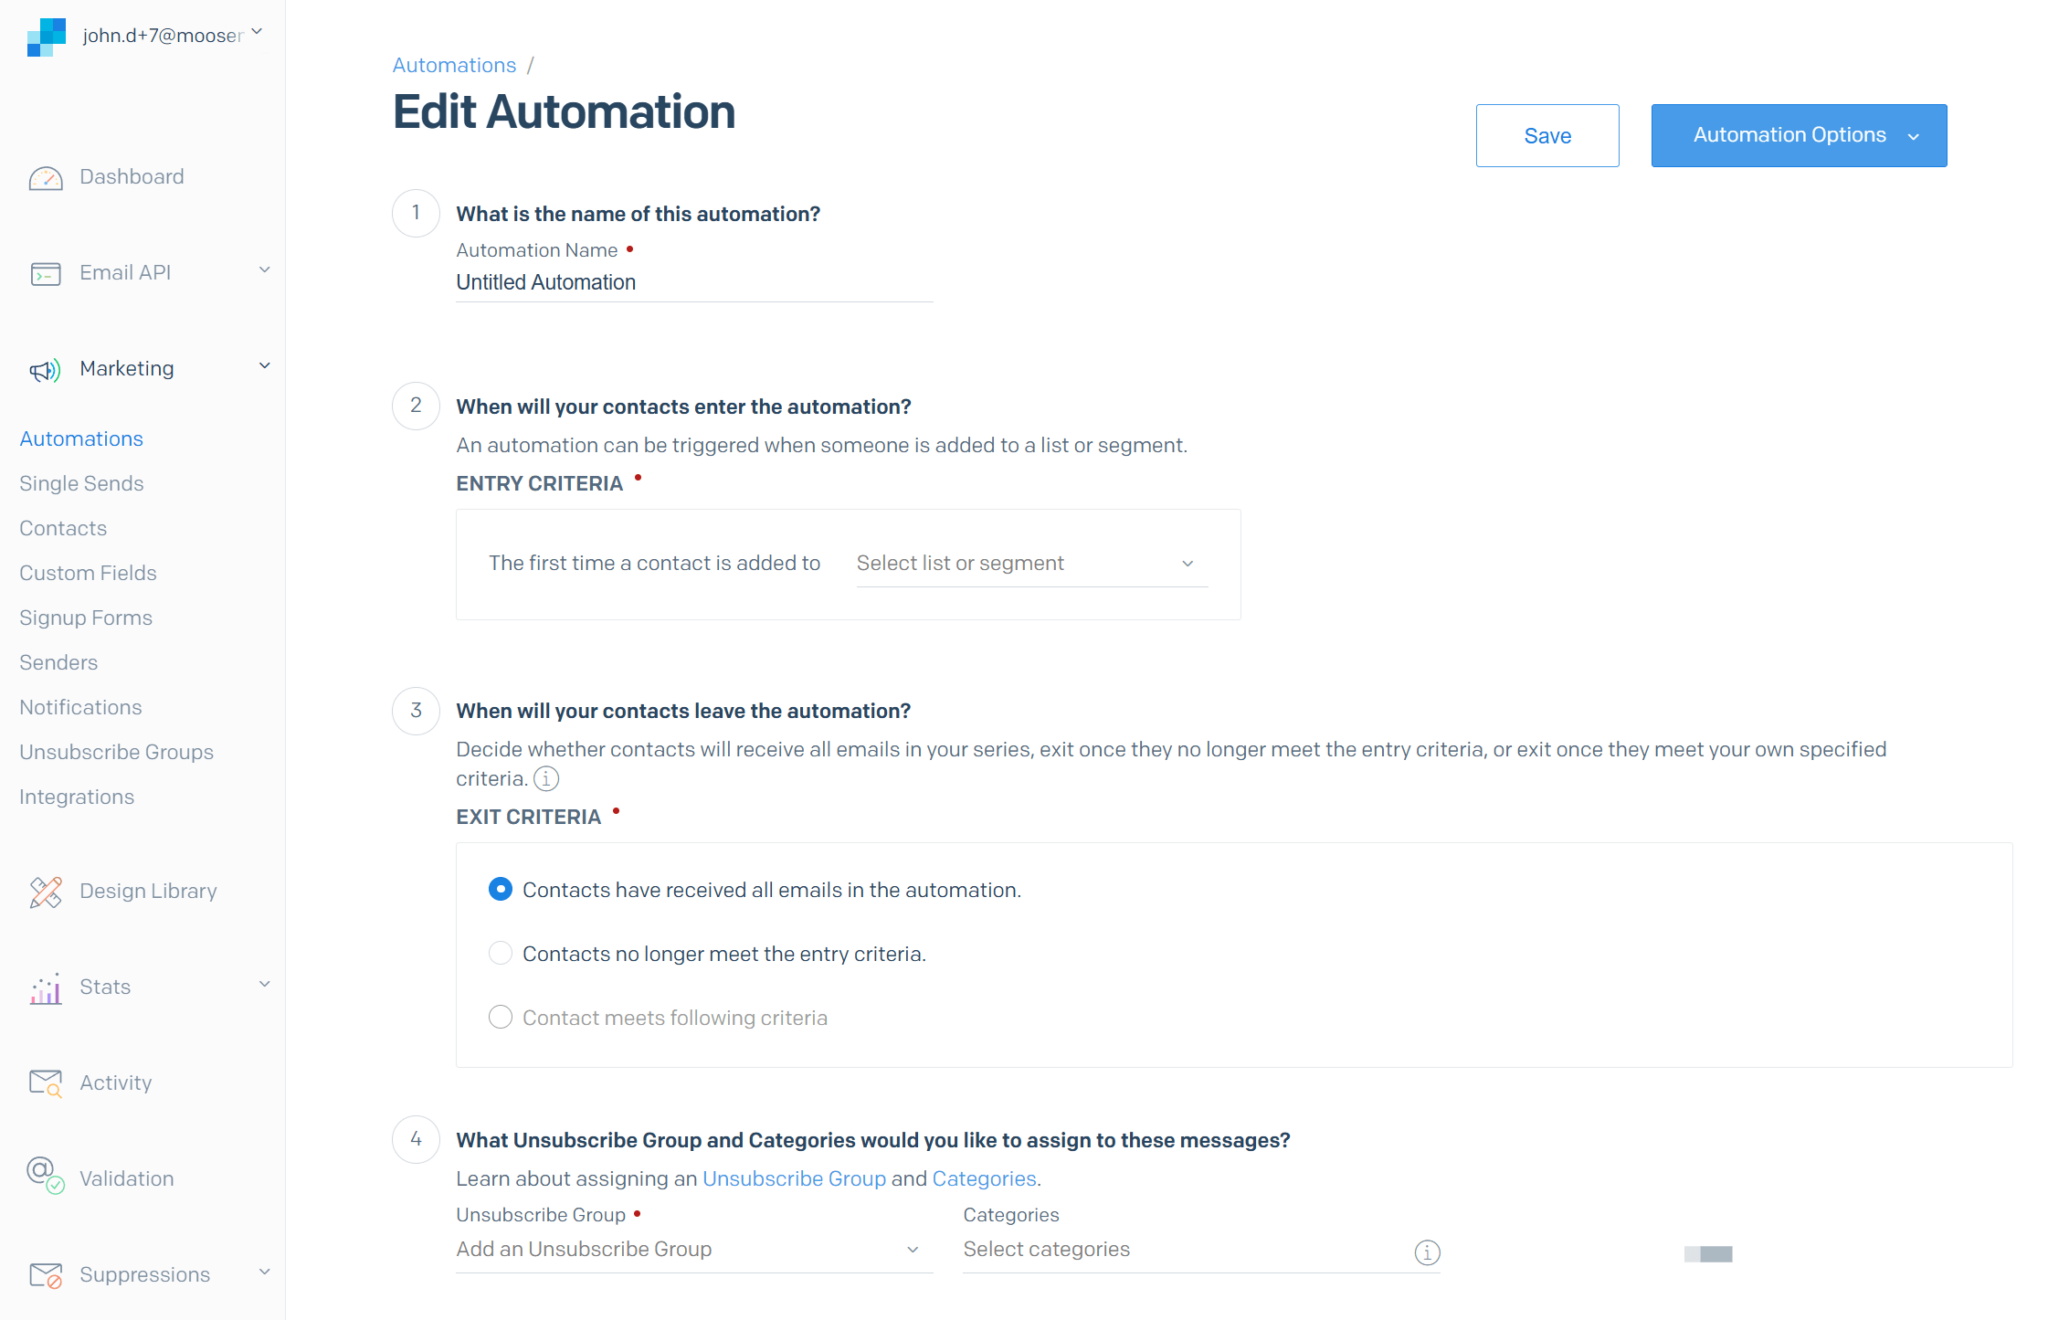Expand the 'Add an Unsubscribe Group' dropdown
The height and width of the screenshot is (1320, 2048).
692,1250
